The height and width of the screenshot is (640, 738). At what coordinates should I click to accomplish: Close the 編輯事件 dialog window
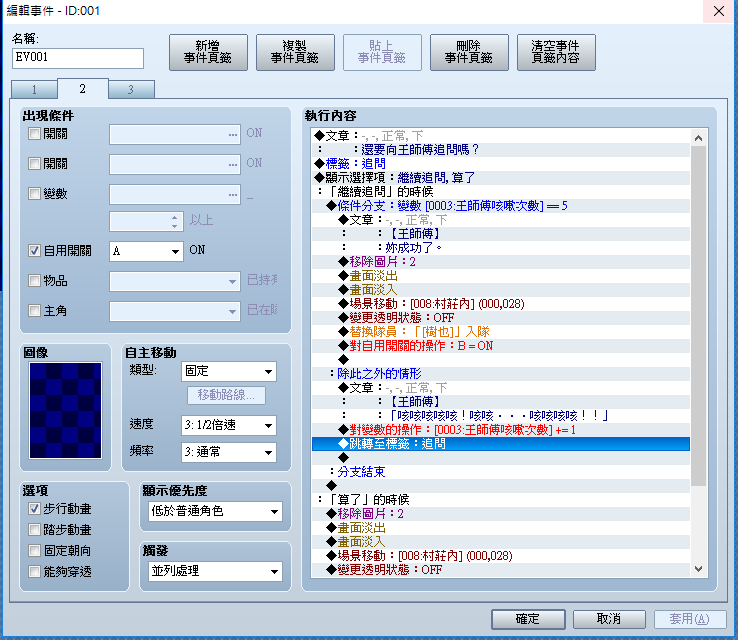(x=719, y=11)
